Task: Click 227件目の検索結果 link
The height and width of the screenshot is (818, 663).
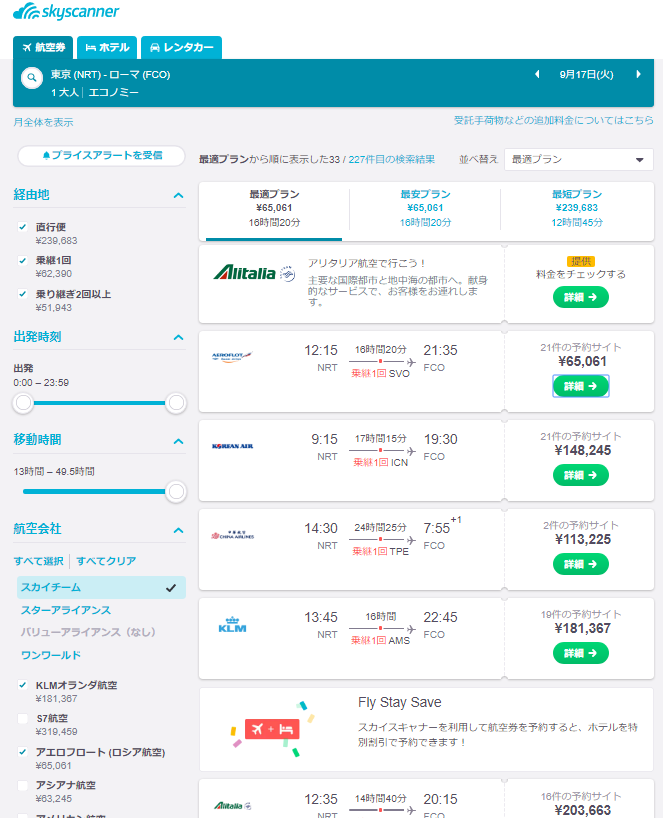Action: (392, 160)
